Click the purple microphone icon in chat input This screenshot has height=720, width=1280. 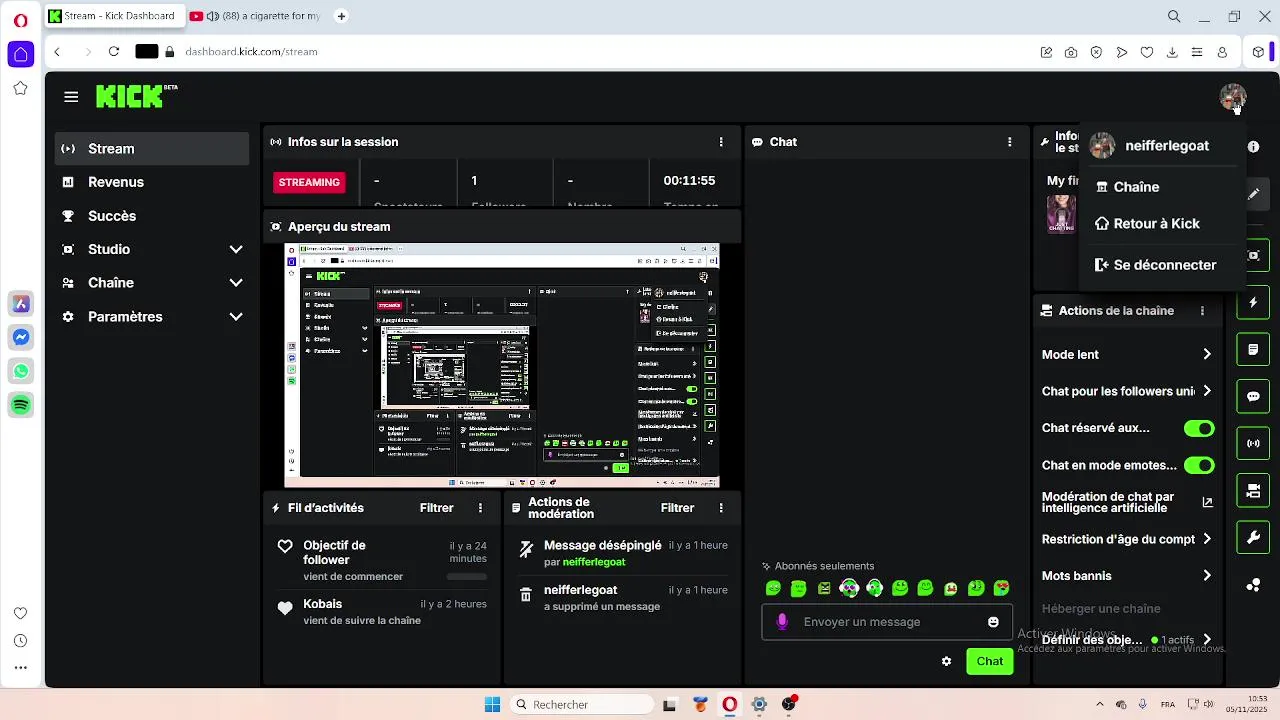click(782, 622)
